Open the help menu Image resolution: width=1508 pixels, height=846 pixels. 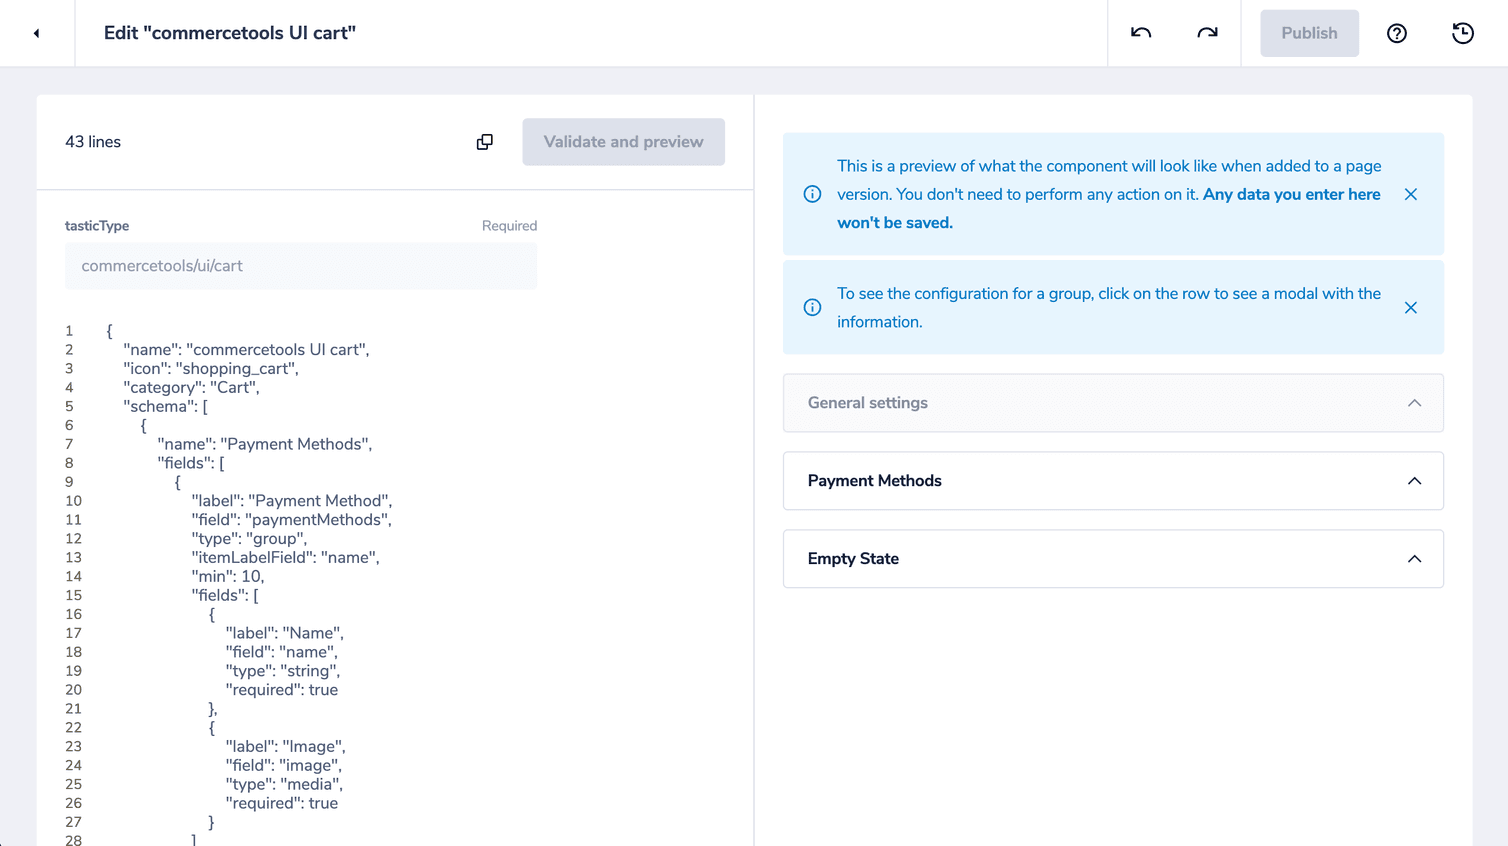[1396, 33]
